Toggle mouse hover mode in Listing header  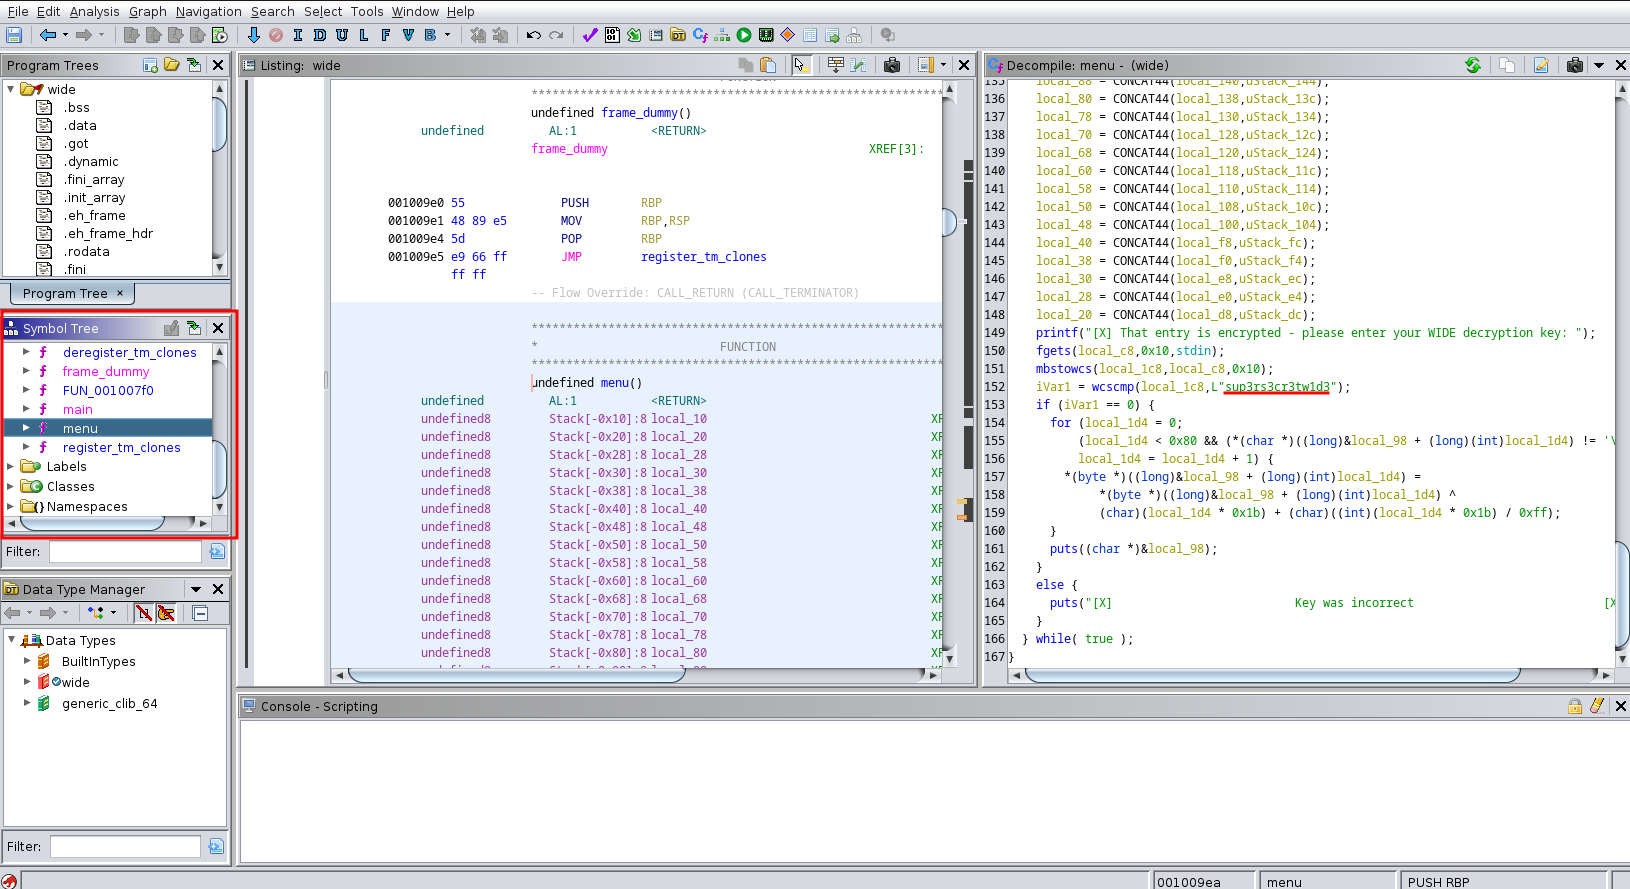[x=800, y=65]
